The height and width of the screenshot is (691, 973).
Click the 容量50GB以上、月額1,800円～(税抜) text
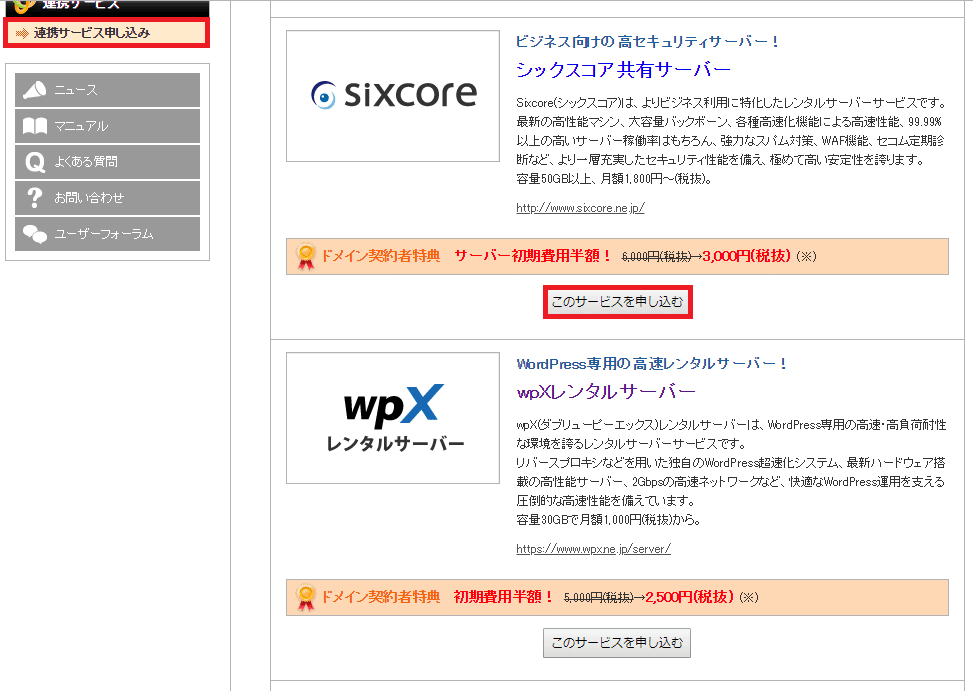click(614, 179)
